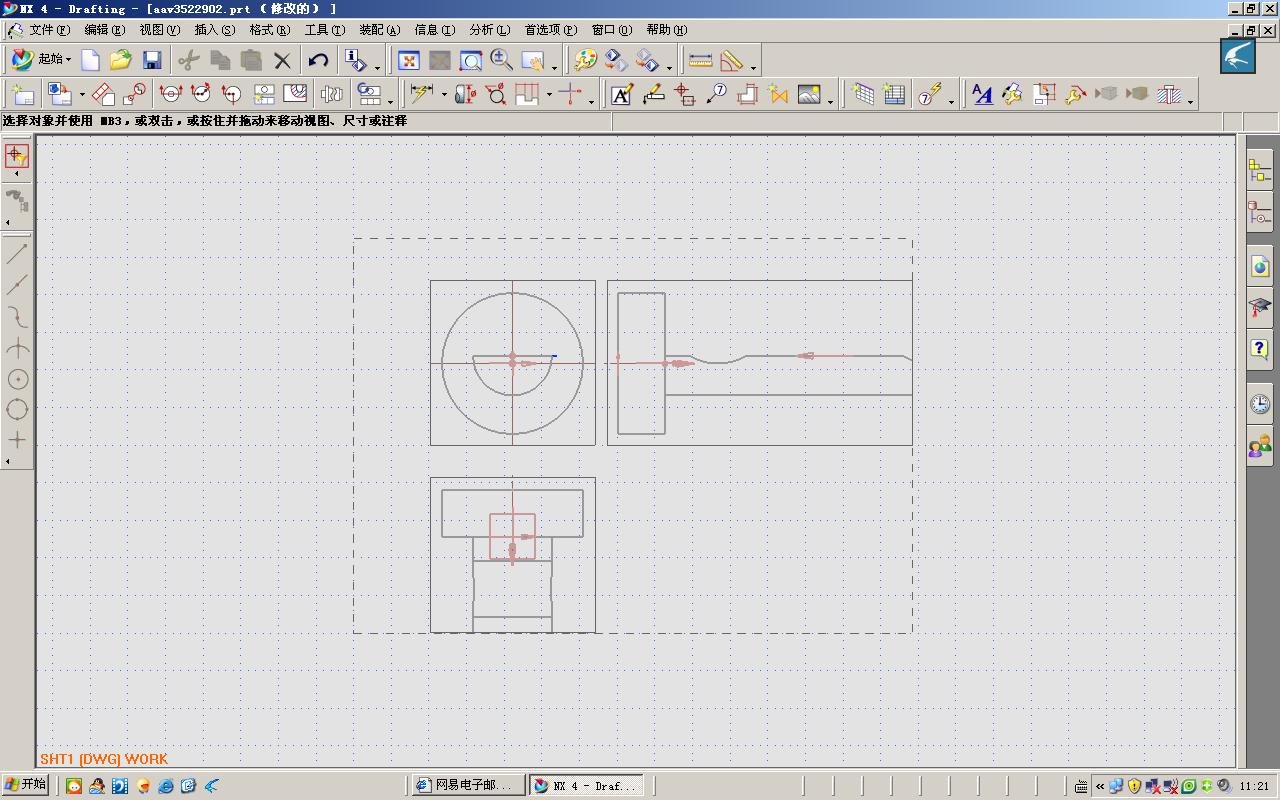Click the ID Symbol balloon icon

point(716,94)
